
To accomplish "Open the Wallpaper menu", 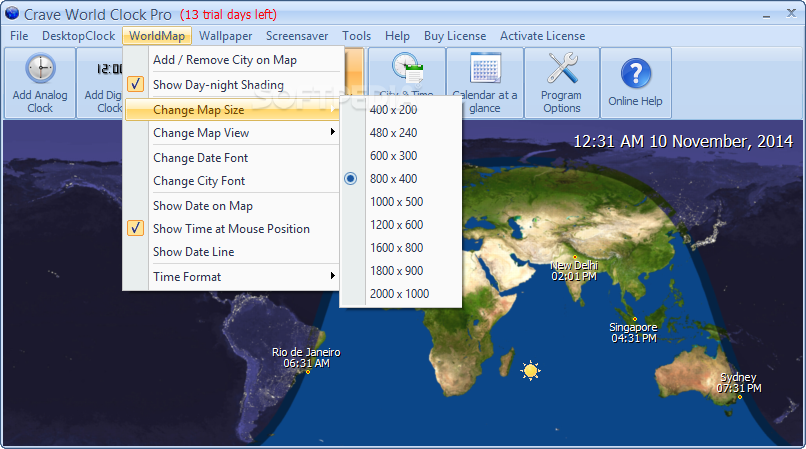I will pyautogui.click(x=226, y=36).
